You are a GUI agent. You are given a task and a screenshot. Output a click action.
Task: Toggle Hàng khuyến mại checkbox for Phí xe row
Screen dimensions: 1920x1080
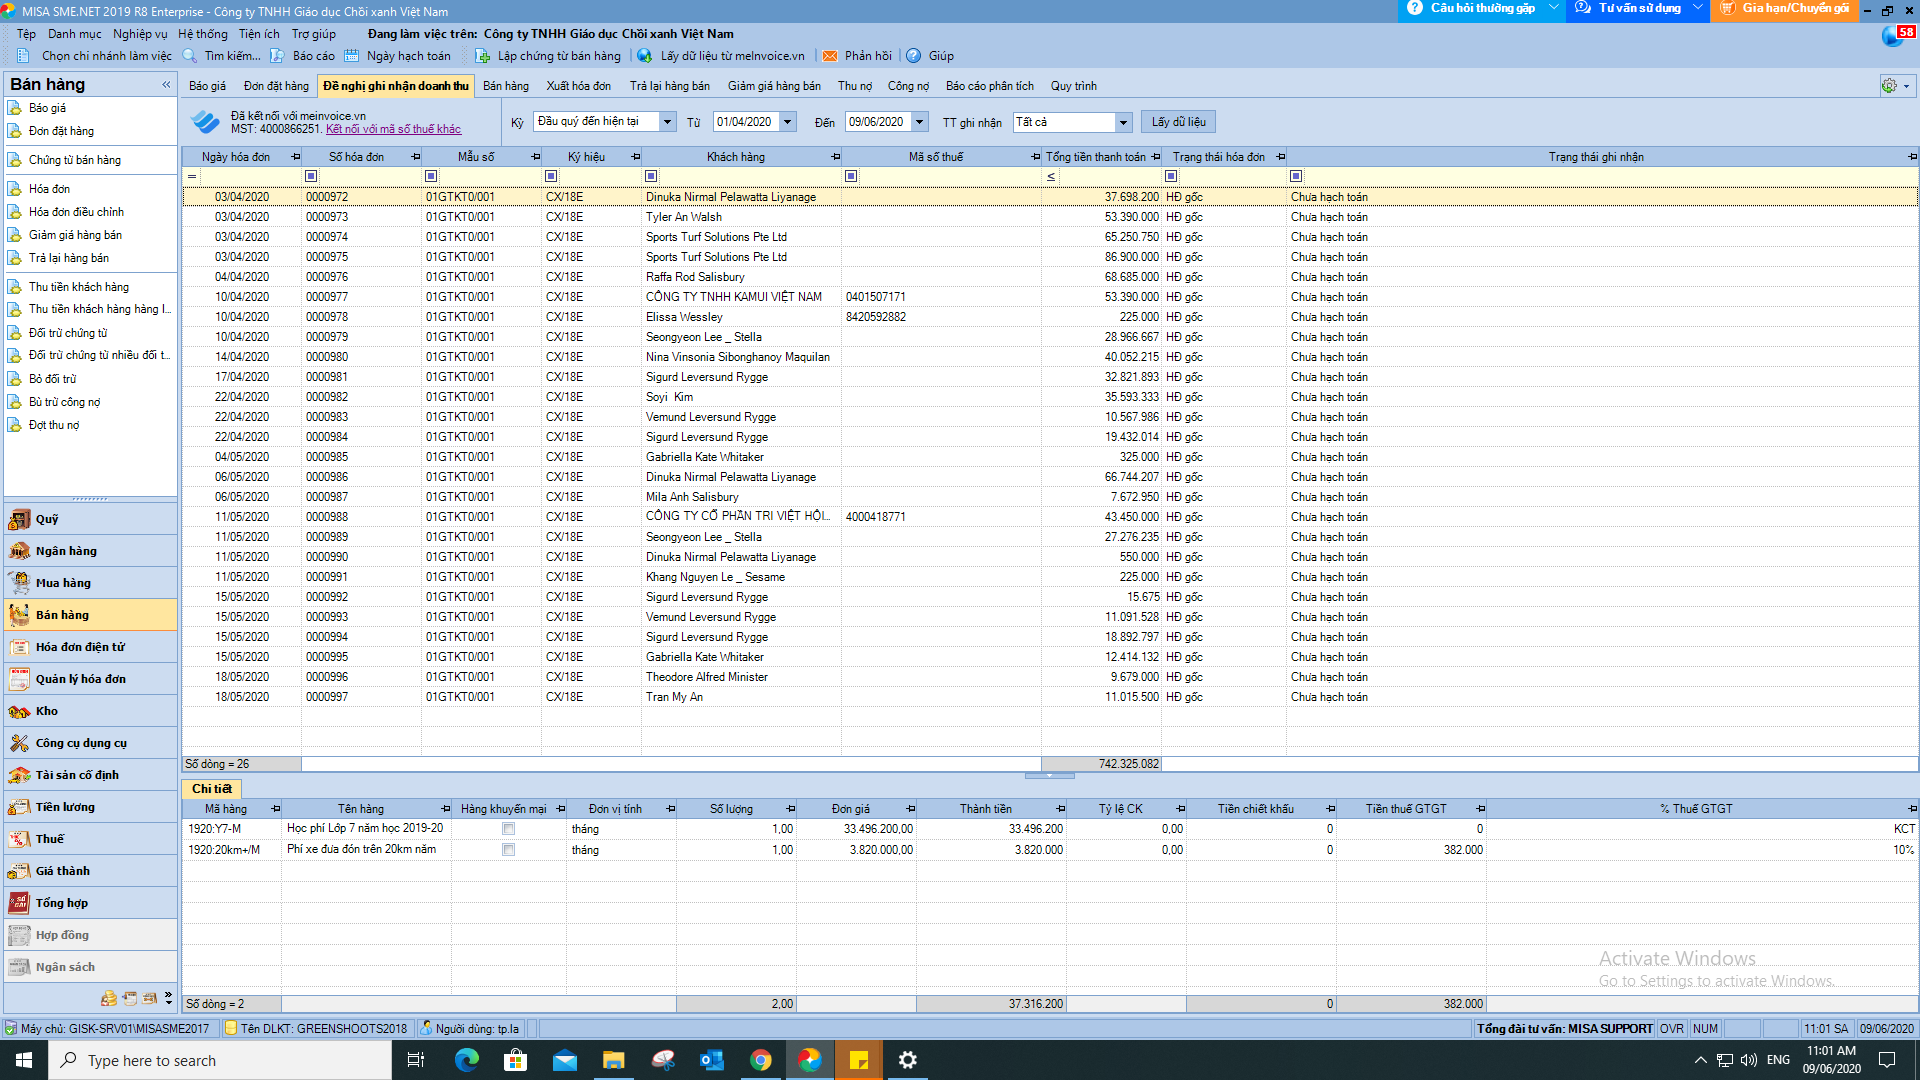point(508,850)
